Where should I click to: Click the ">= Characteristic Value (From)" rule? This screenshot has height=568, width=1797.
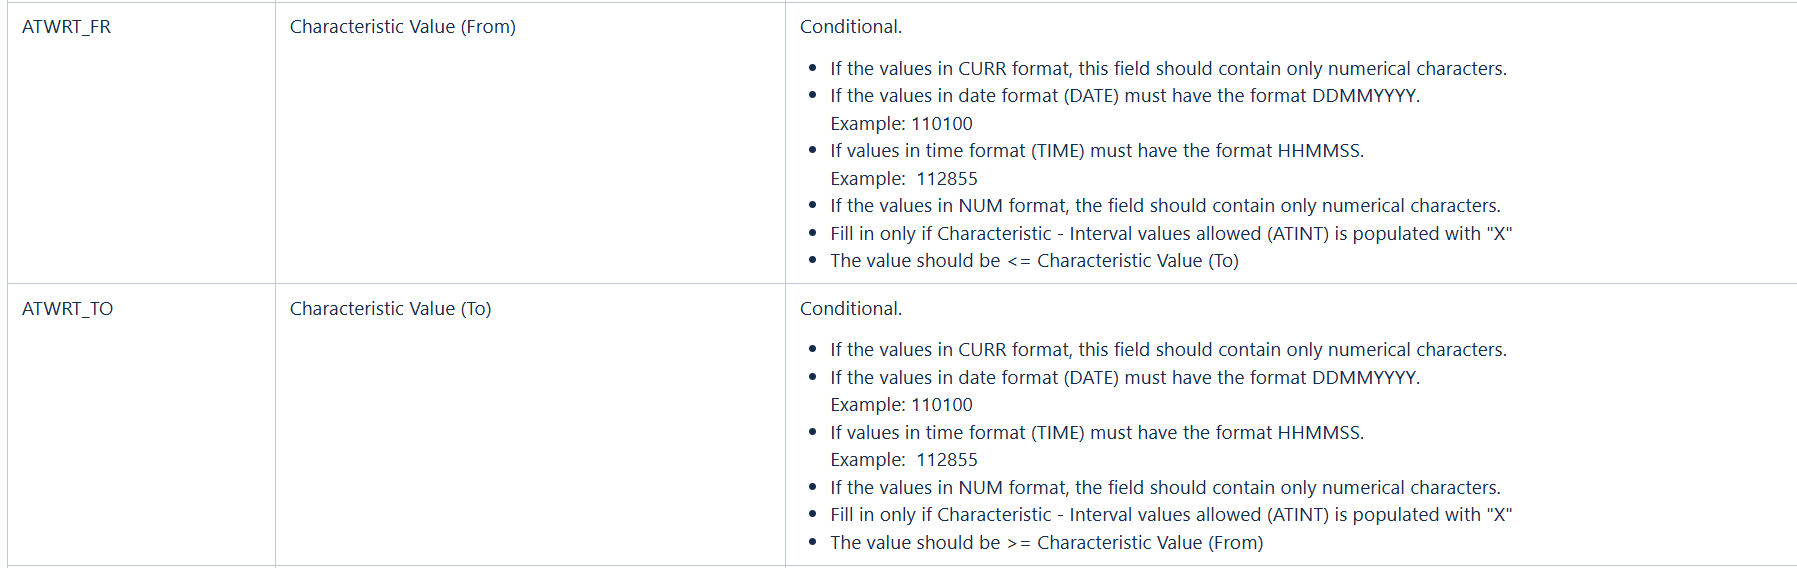click(x=1046, y=543)
